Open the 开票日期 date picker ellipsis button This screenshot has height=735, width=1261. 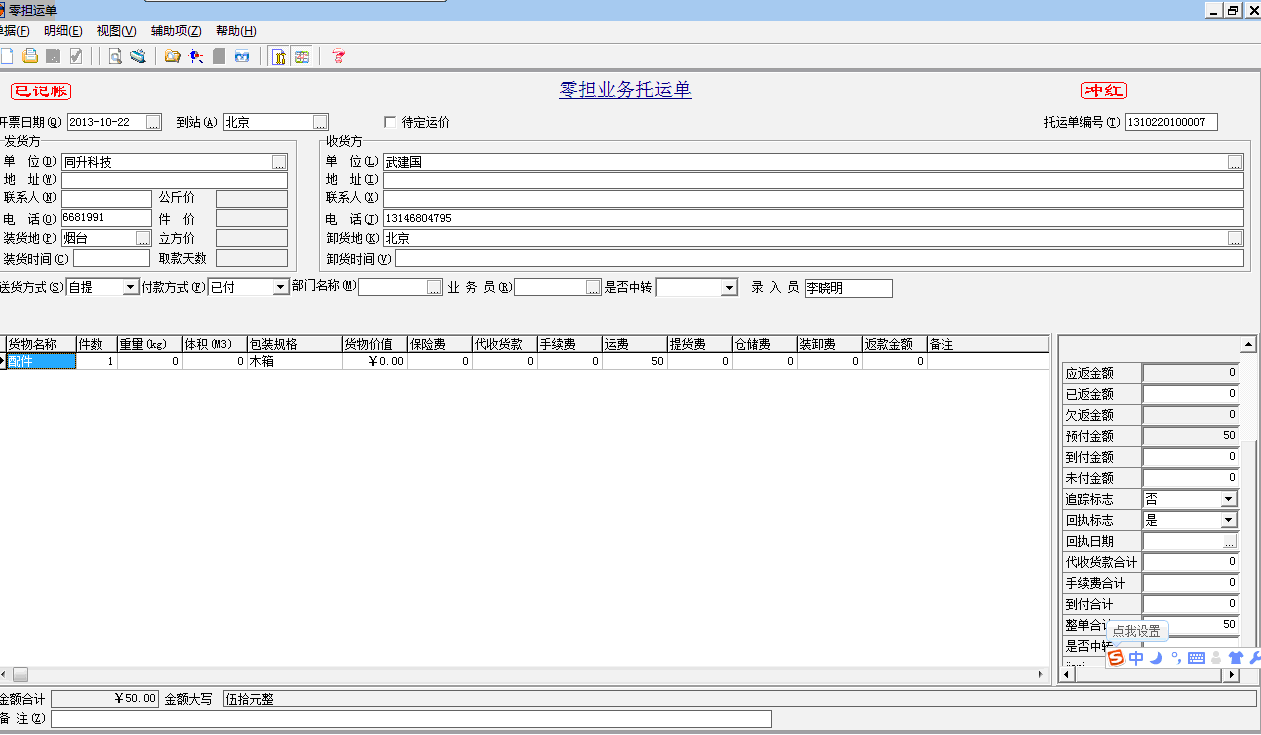(153, 122)
